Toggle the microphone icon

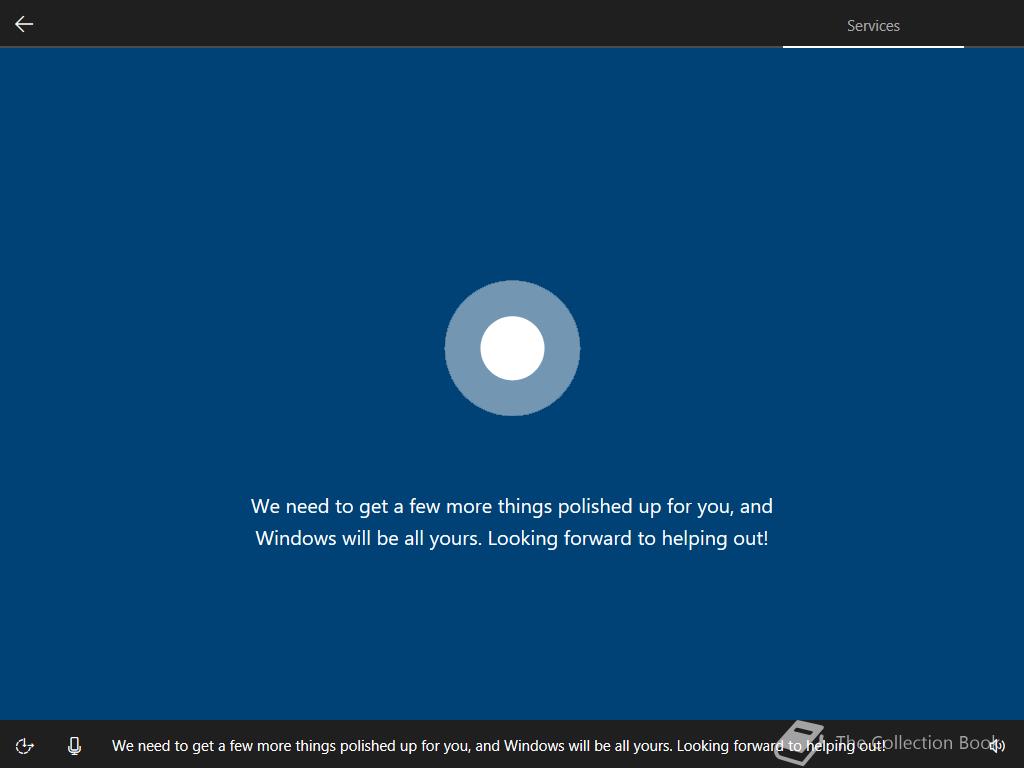pyautogui.click(x=74, y=745)
